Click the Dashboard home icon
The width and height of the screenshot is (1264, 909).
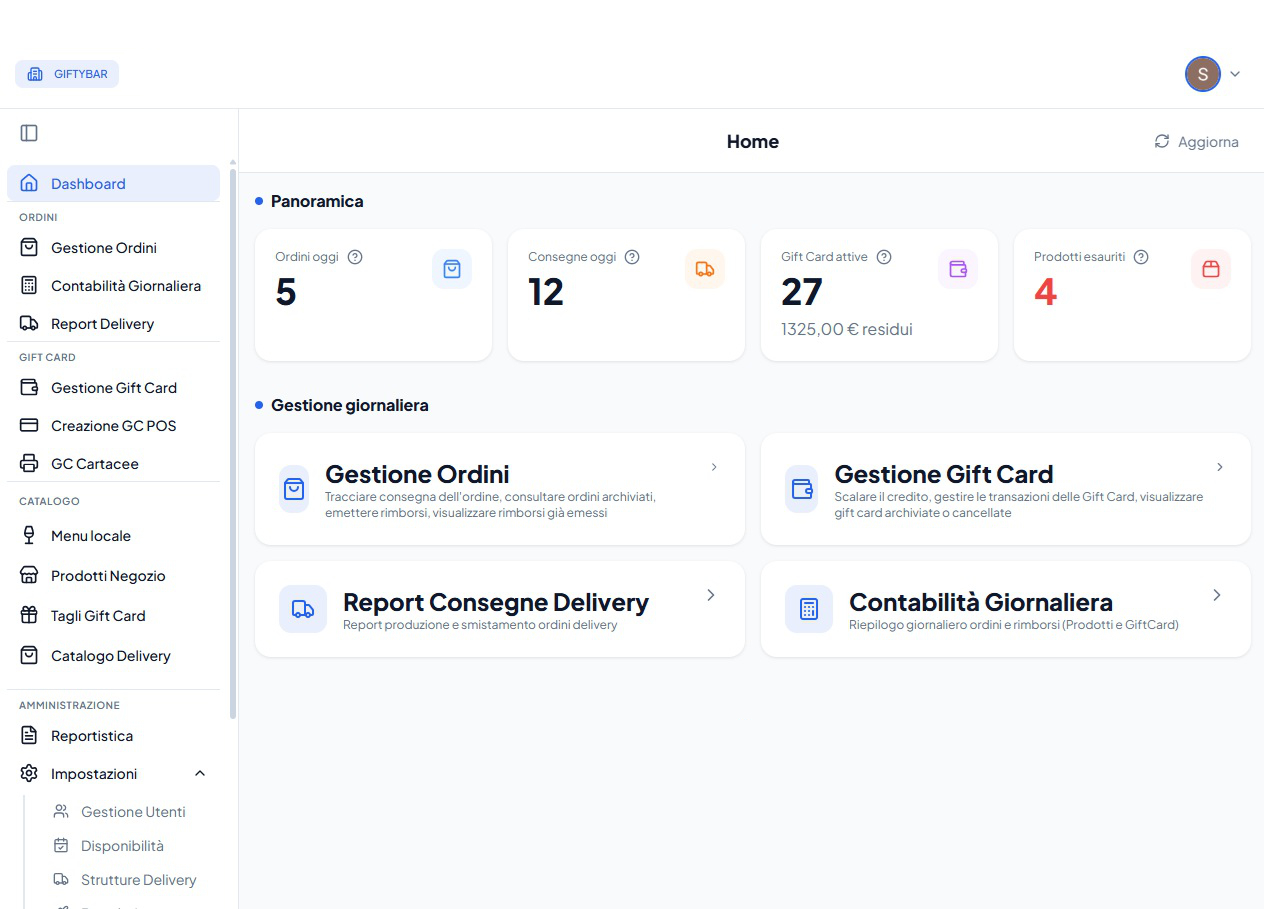pyautogui.click(x=29, y=183)
